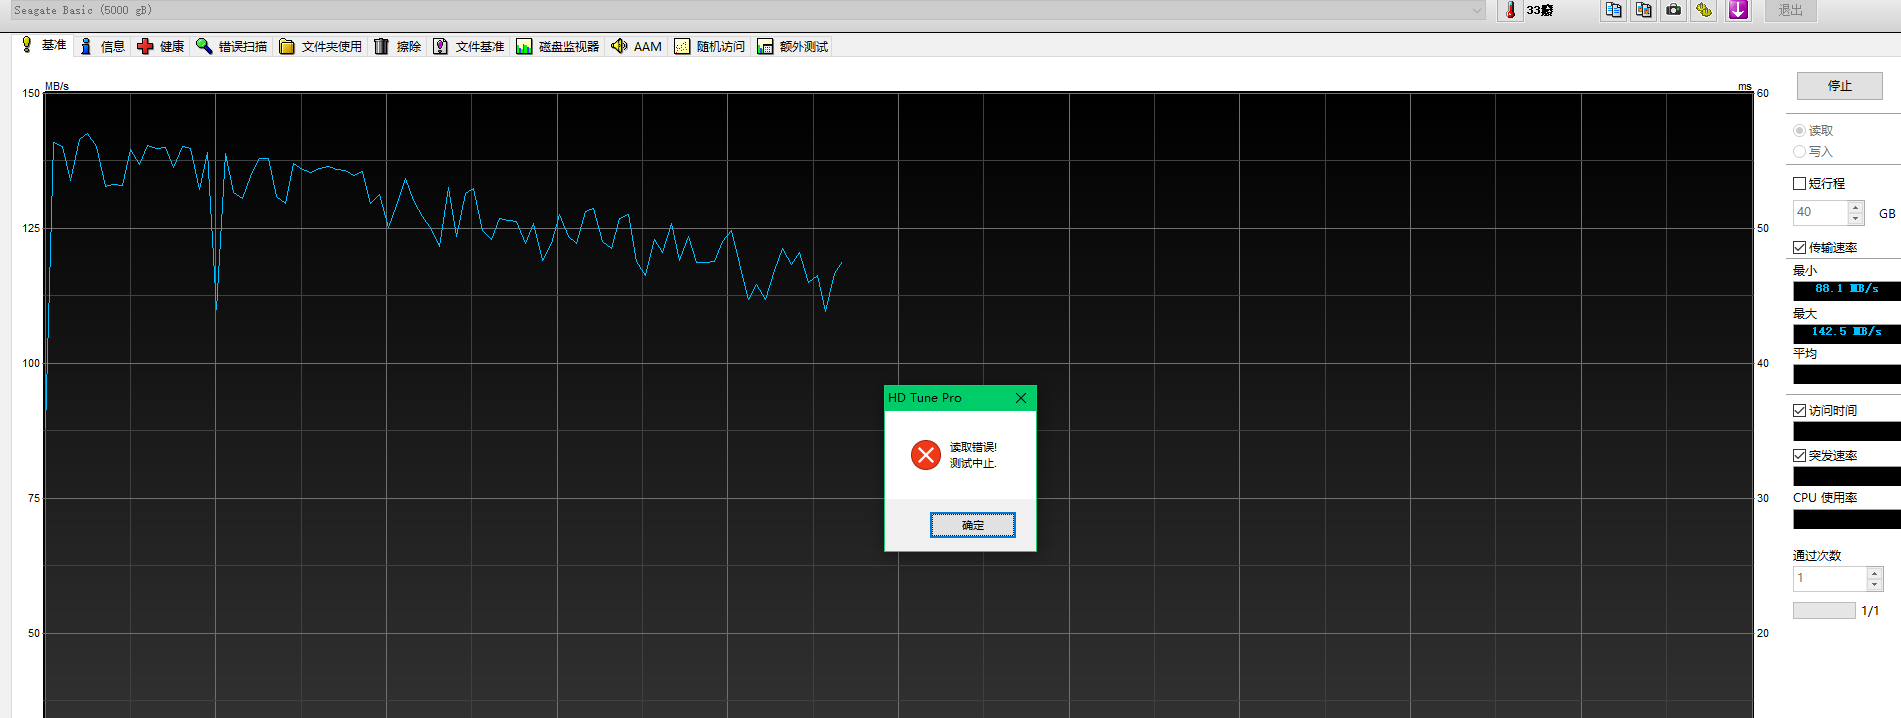Expand the Seagate Basic drive dropdown
Image resolution: width=1901 pixels, height=718 pixels.
click(1476, 10)
